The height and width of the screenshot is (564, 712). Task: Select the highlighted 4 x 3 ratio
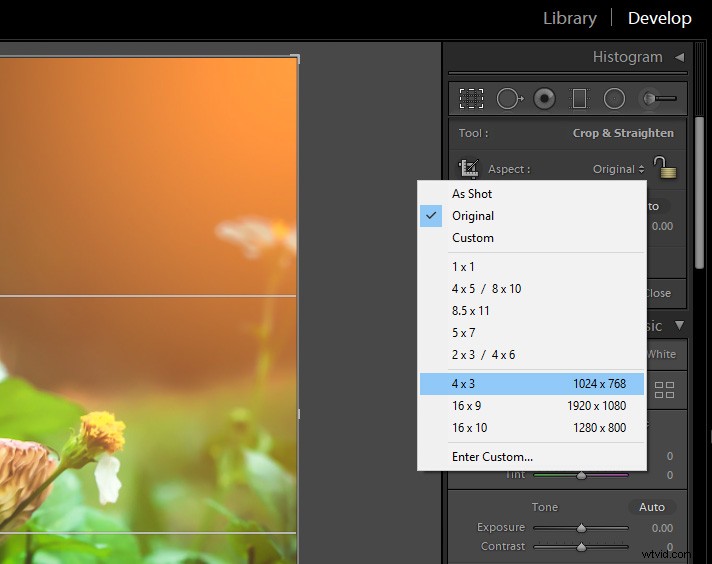click(532, 384)
